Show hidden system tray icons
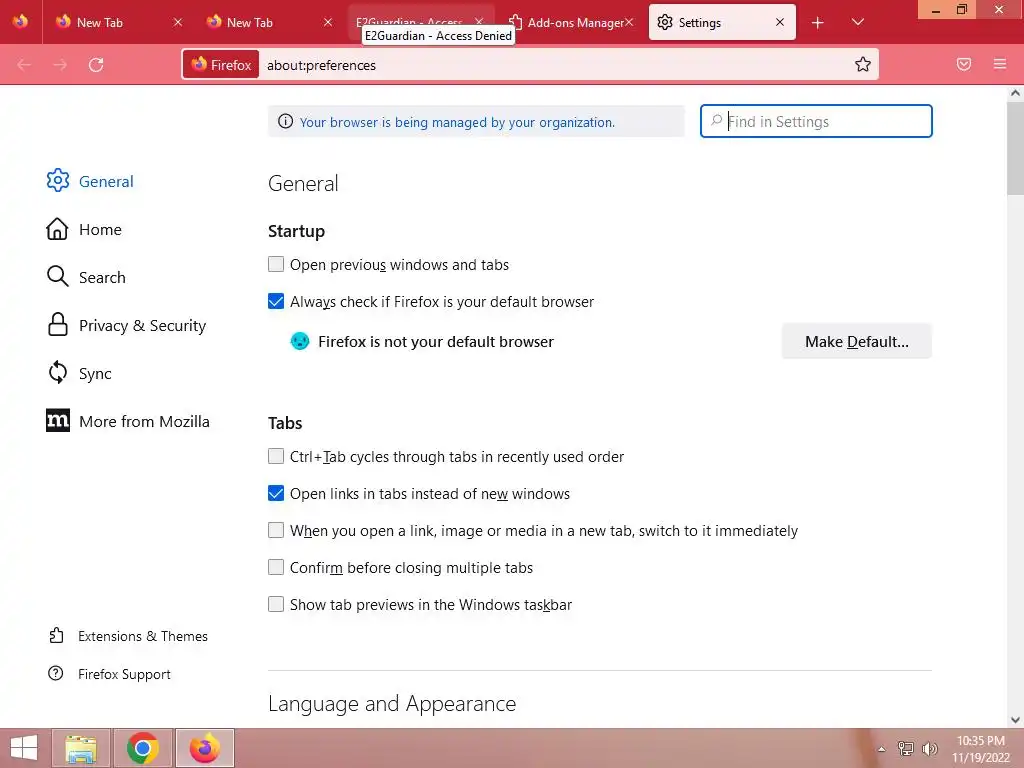 point(882,749)
